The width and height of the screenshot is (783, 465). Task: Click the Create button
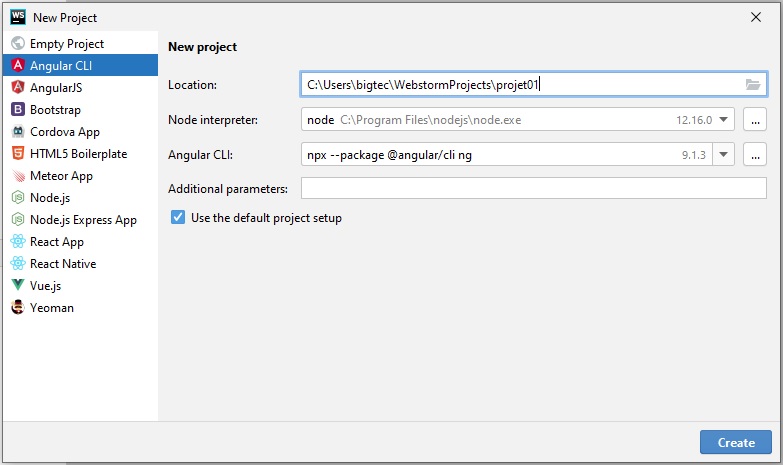736,442
